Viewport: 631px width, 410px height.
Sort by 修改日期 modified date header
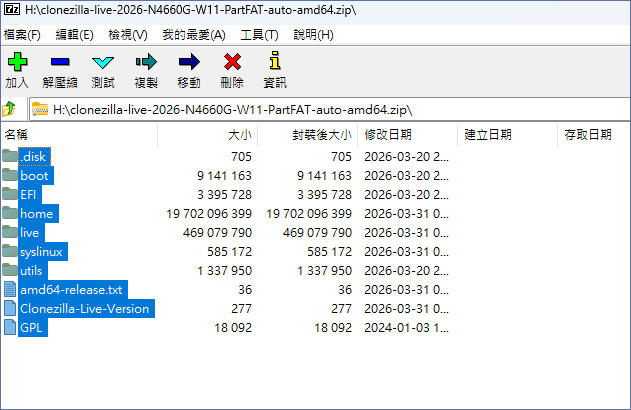(x=388, y=134)
